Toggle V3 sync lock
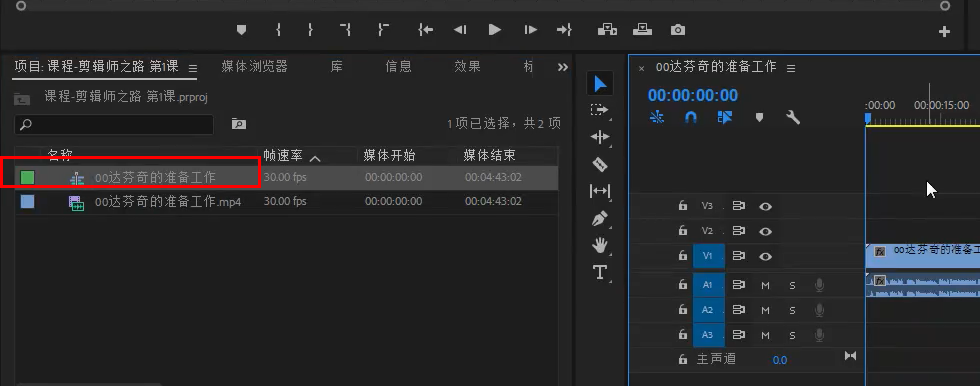This screenshot has height=386, width=980. pyautogui.click(x=739, y=206)
